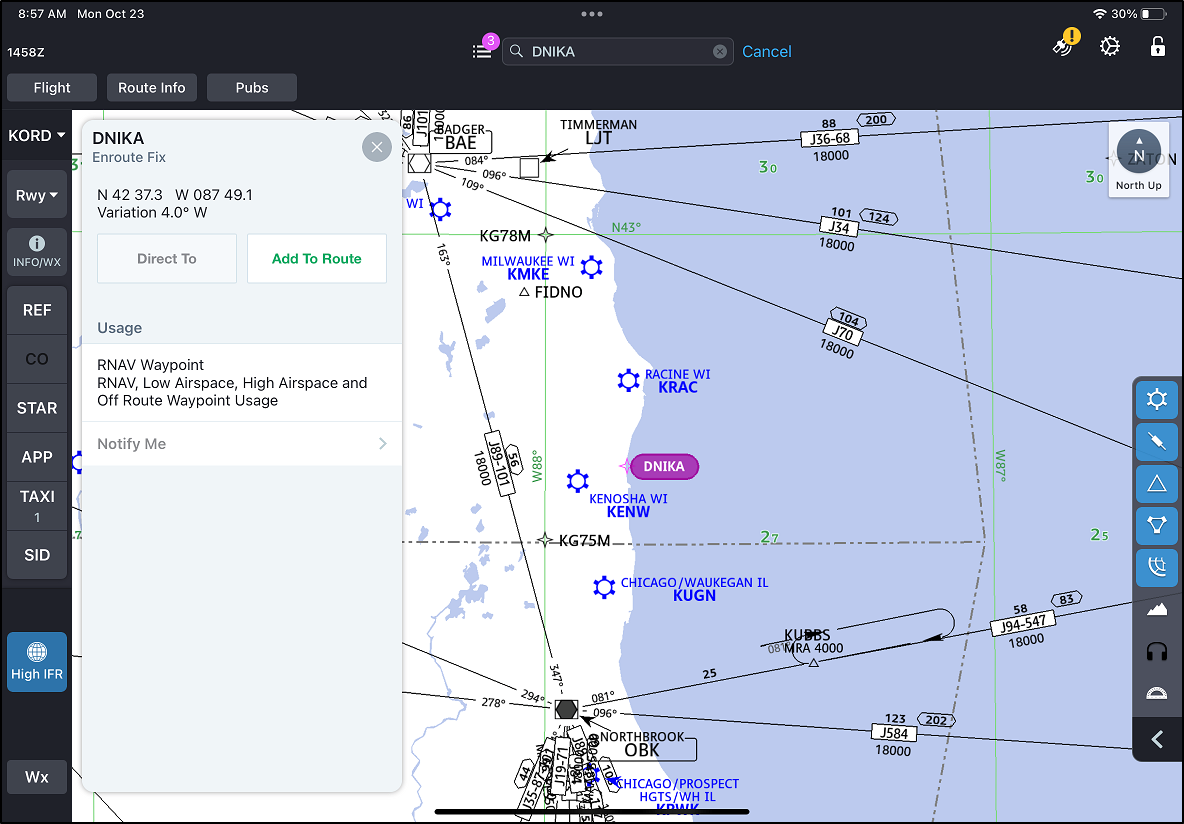The width and height of the screenshot is (1184, 824).
Task: Switch to the Route Info tab
Action: (151, 87)
